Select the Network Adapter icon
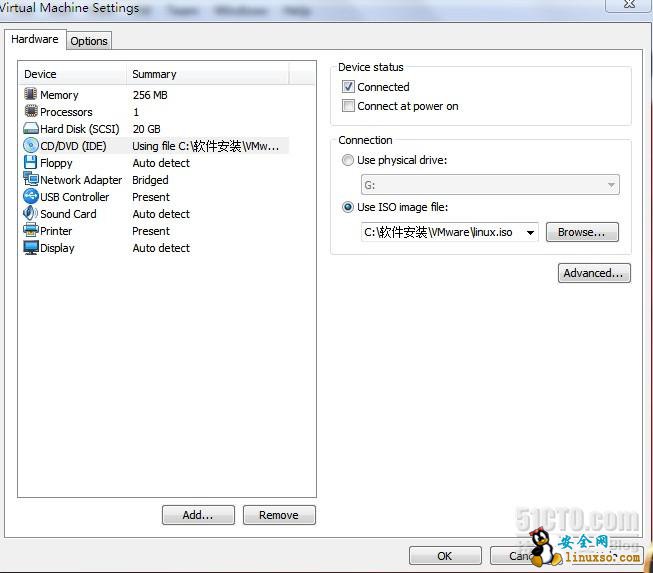653x573 pixels. 31,180
